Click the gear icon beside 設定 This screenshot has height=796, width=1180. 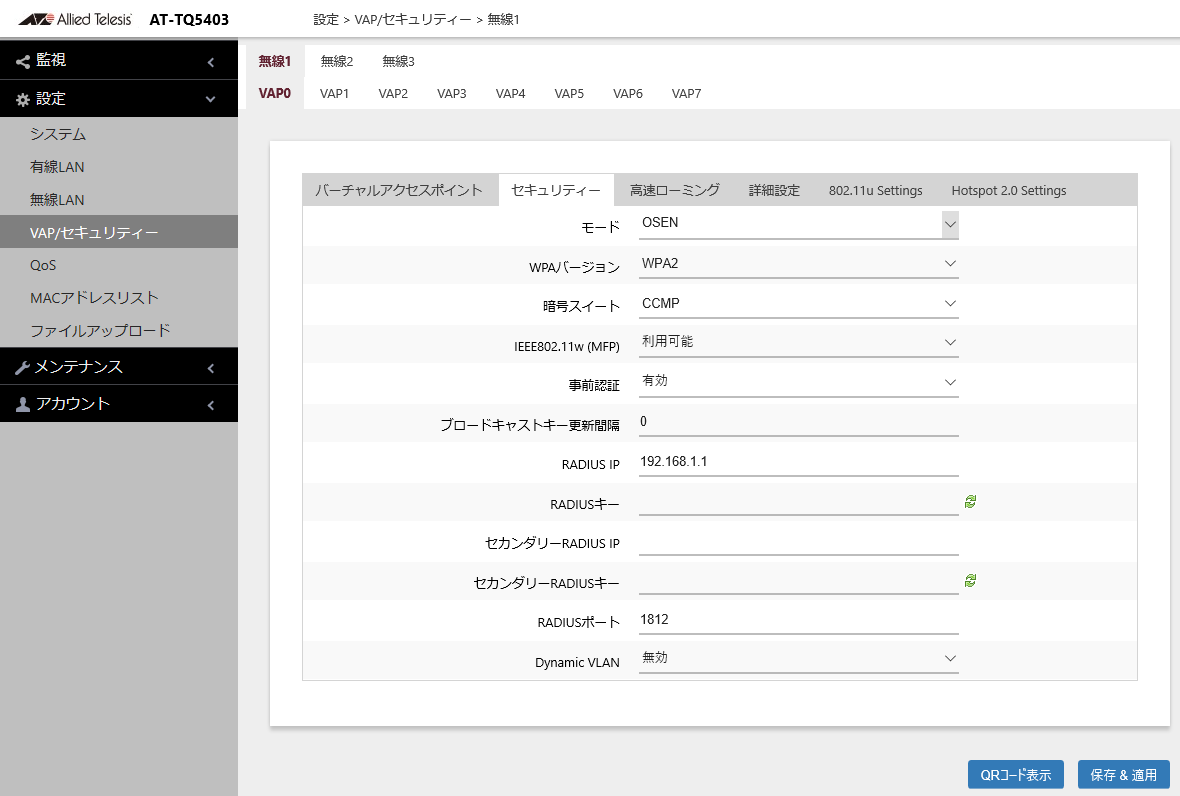(x=23, y=99)
